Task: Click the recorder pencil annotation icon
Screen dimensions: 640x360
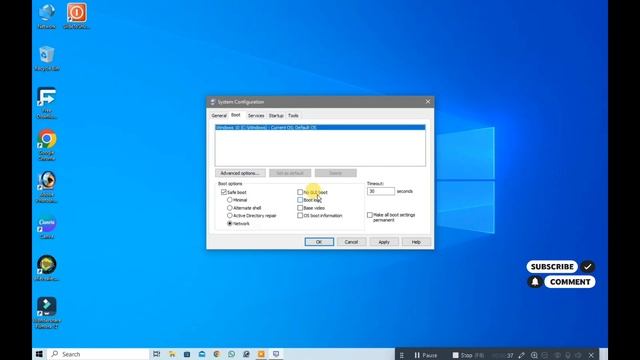Action: [x=522, y=355]
